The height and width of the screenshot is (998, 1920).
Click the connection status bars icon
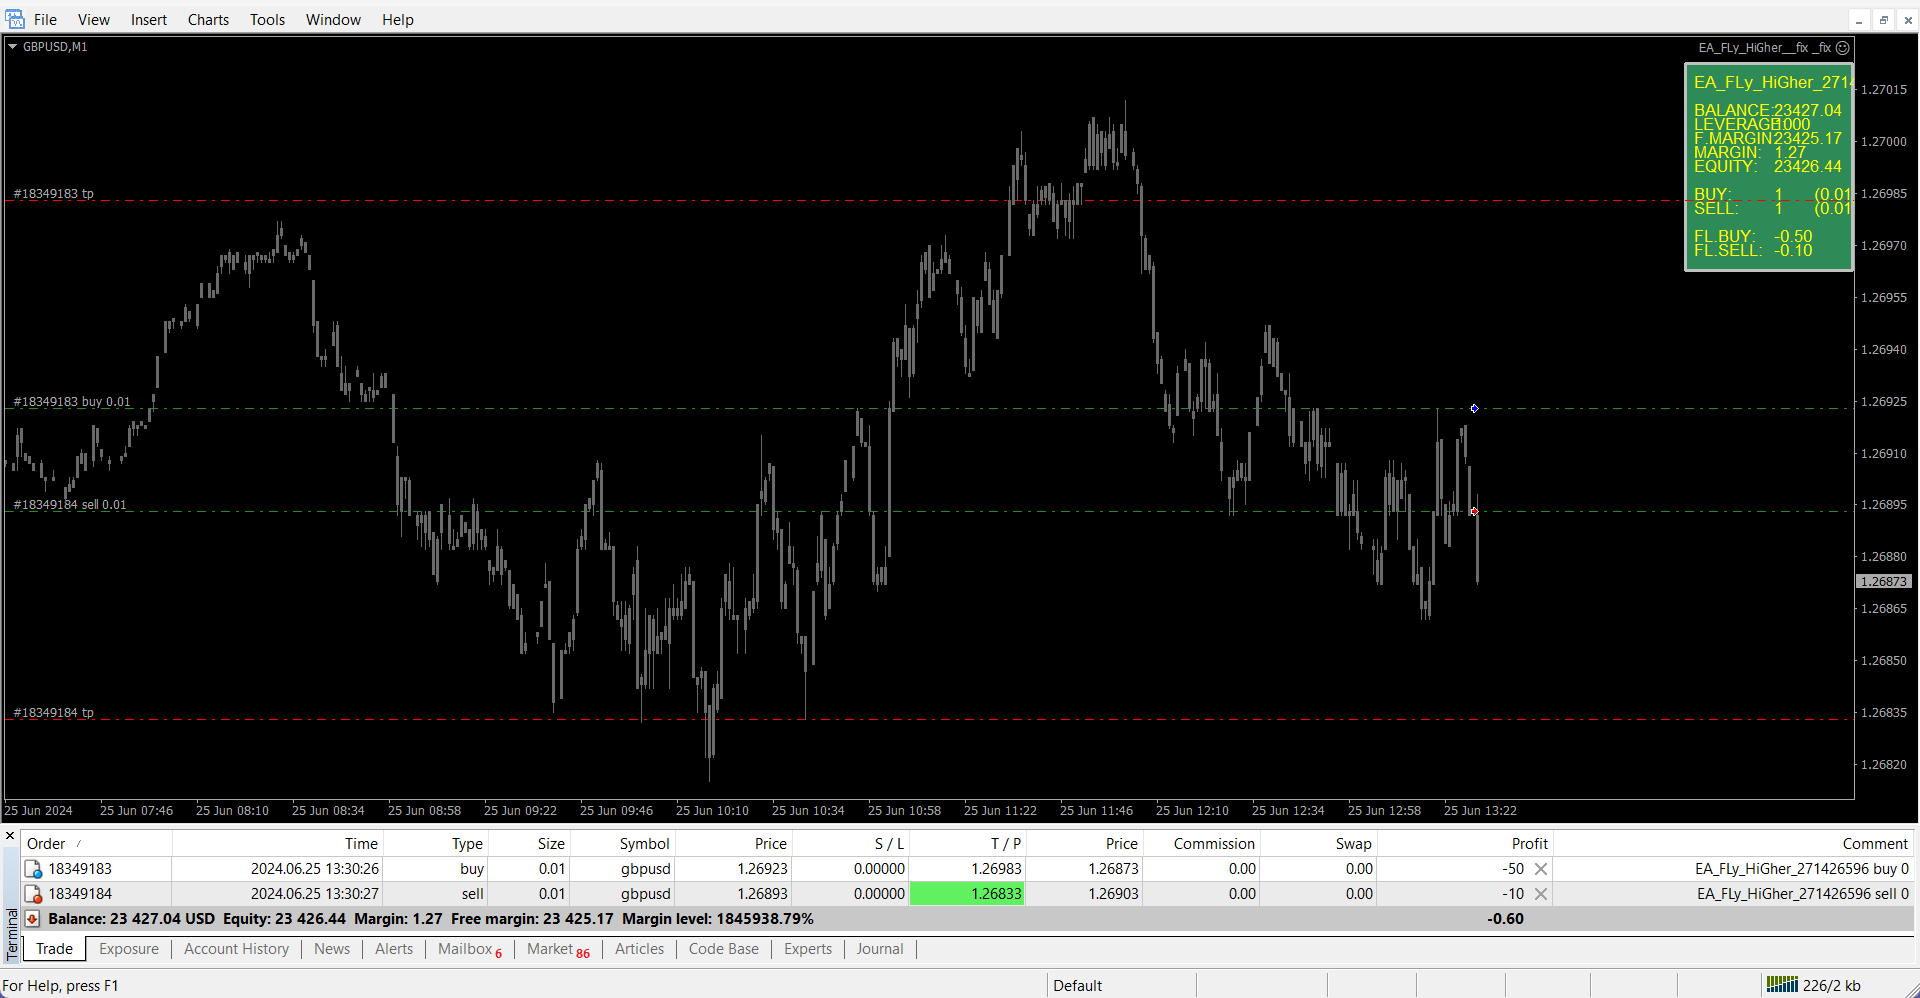[1781, 985]
